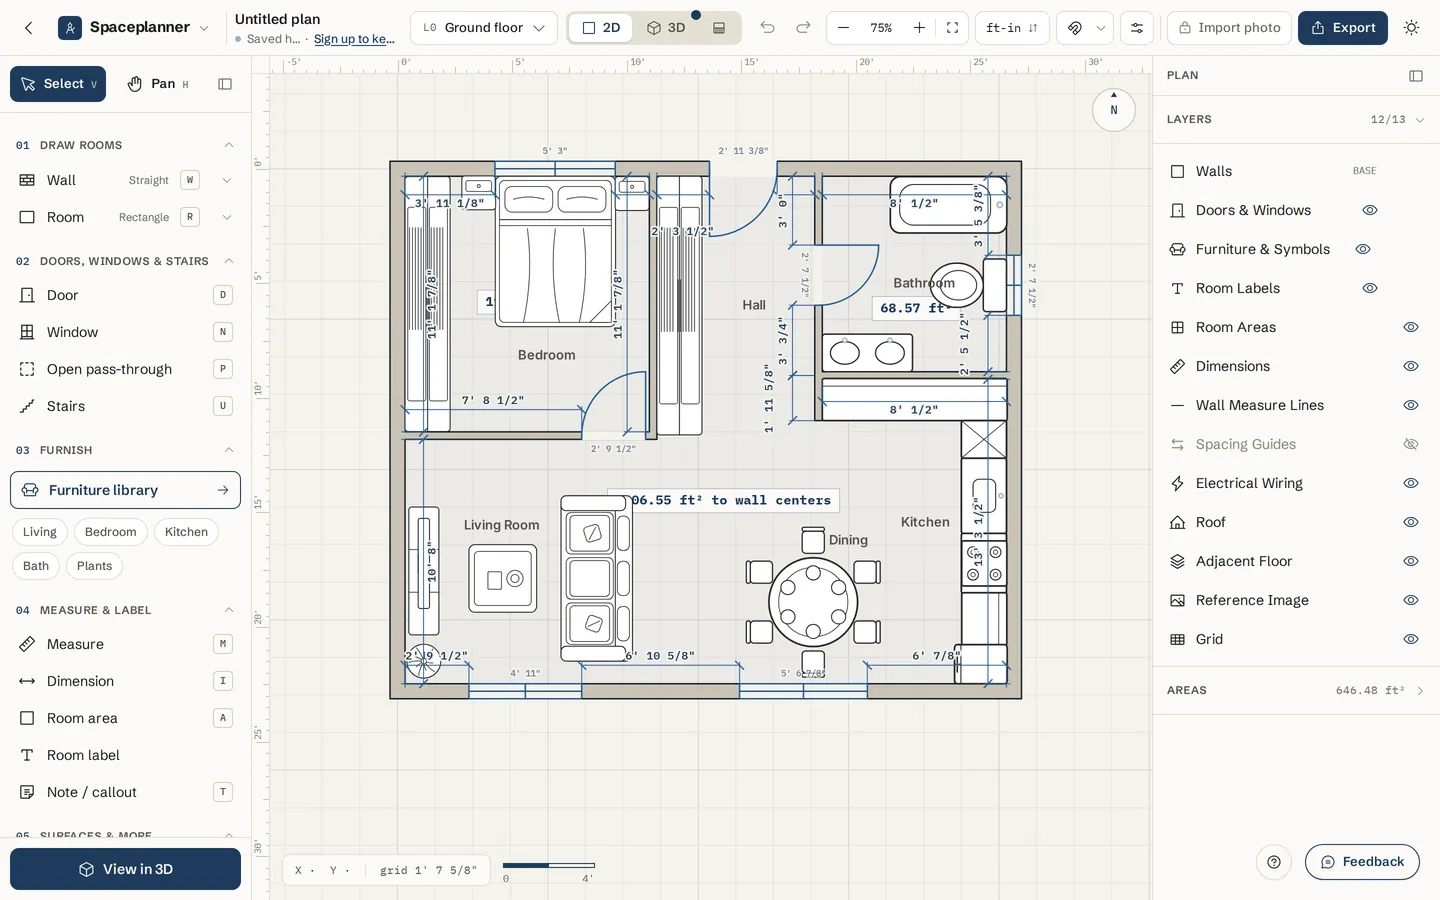Select the Measure tool
Viewport: 1440px width, 900px height.
pyautogui.click(x=126, y=644)
